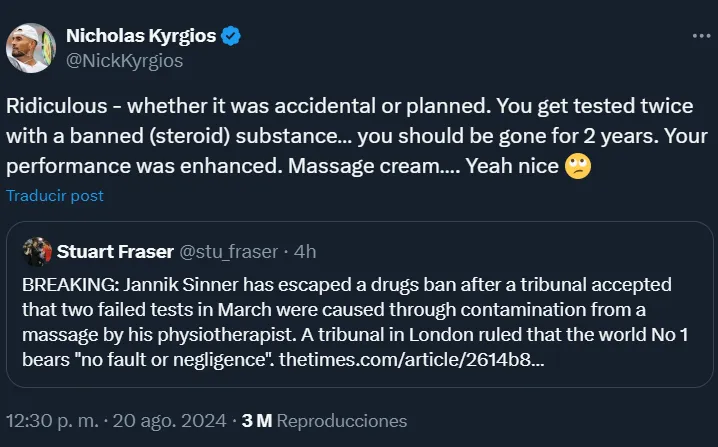Click the Reproducciones label
Image resolution: width=718 pixels, height=447 pixels.
click(x=341, y=421)
